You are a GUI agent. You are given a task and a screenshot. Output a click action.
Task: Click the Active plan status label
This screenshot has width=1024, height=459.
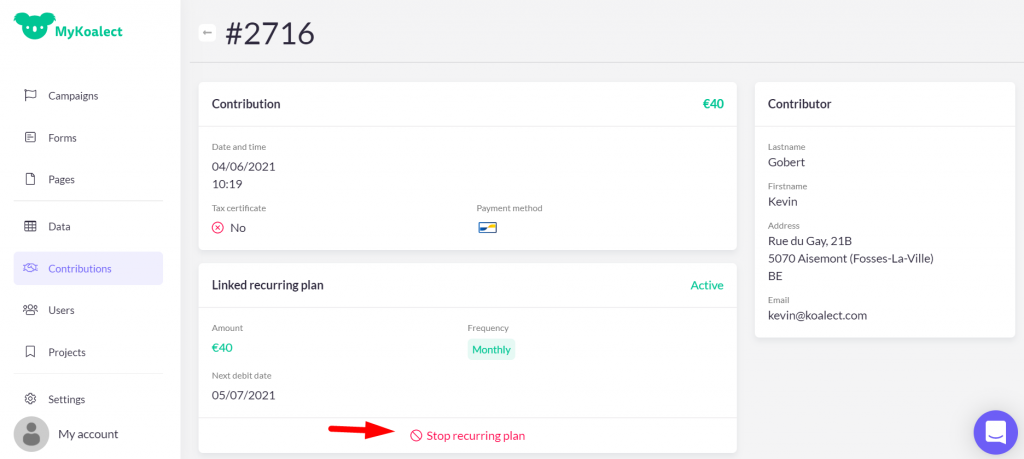coord(706,285)
